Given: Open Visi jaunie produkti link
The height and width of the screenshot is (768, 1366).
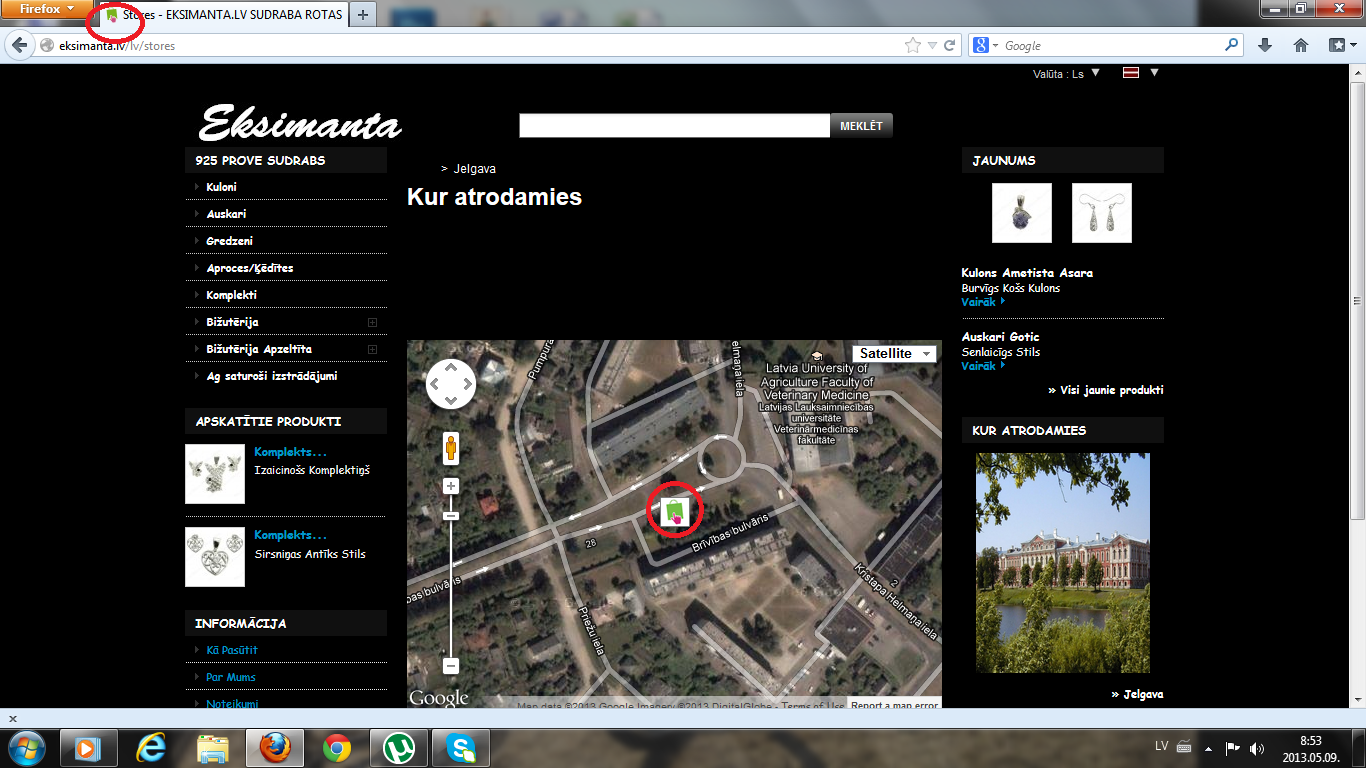Looking at the screenshot, I should [1106, 390].
